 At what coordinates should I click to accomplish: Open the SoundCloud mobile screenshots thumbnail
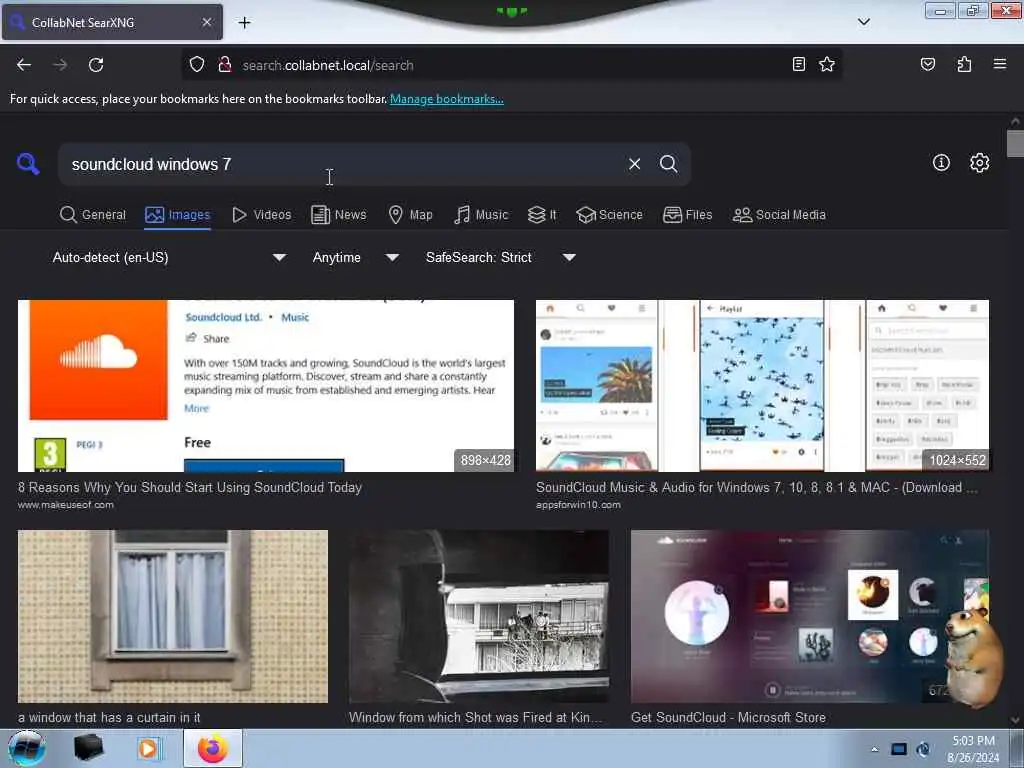pos(762,386)
